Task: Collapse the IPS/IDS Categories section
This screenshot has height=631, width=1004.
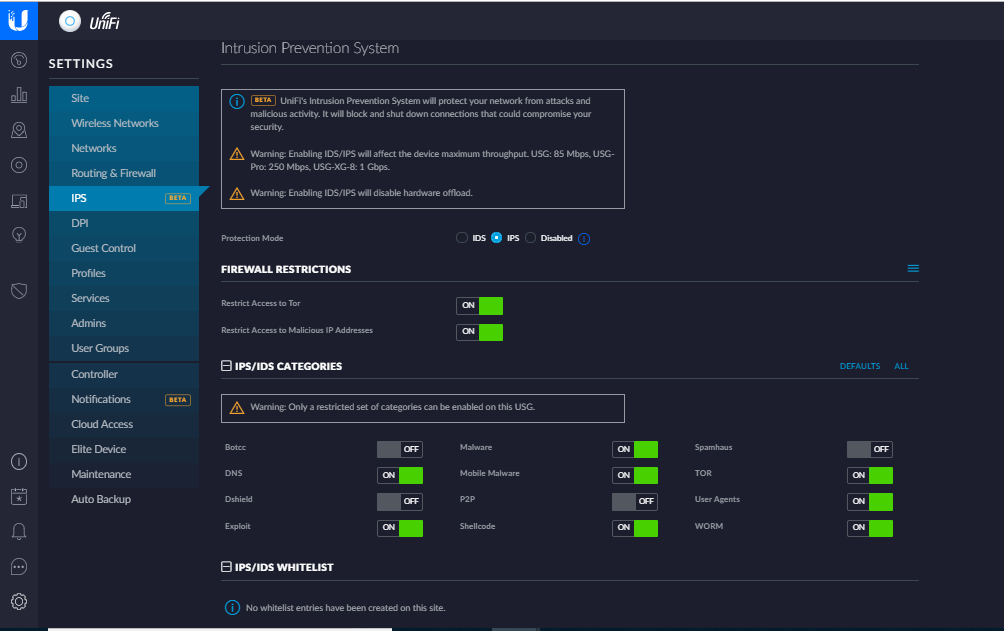Action: (x=226, y=366)
